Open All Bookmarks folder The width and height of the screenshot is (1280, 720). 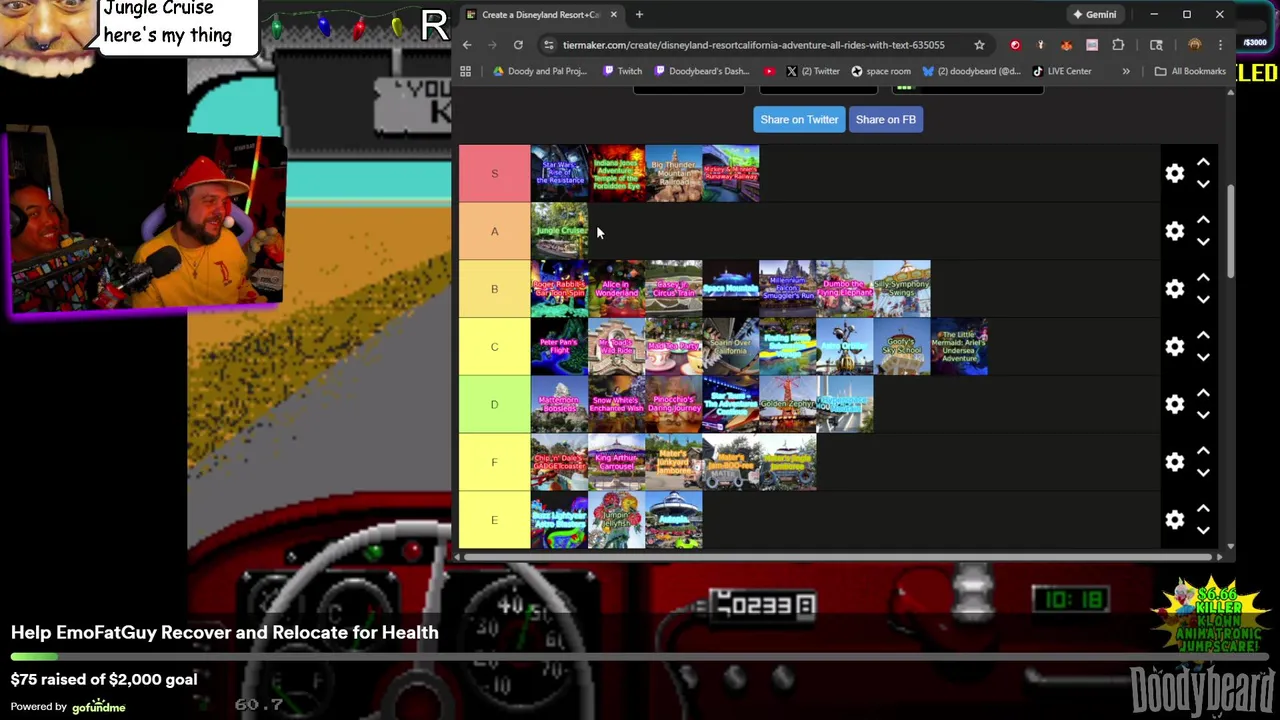tap(1190, 71)
